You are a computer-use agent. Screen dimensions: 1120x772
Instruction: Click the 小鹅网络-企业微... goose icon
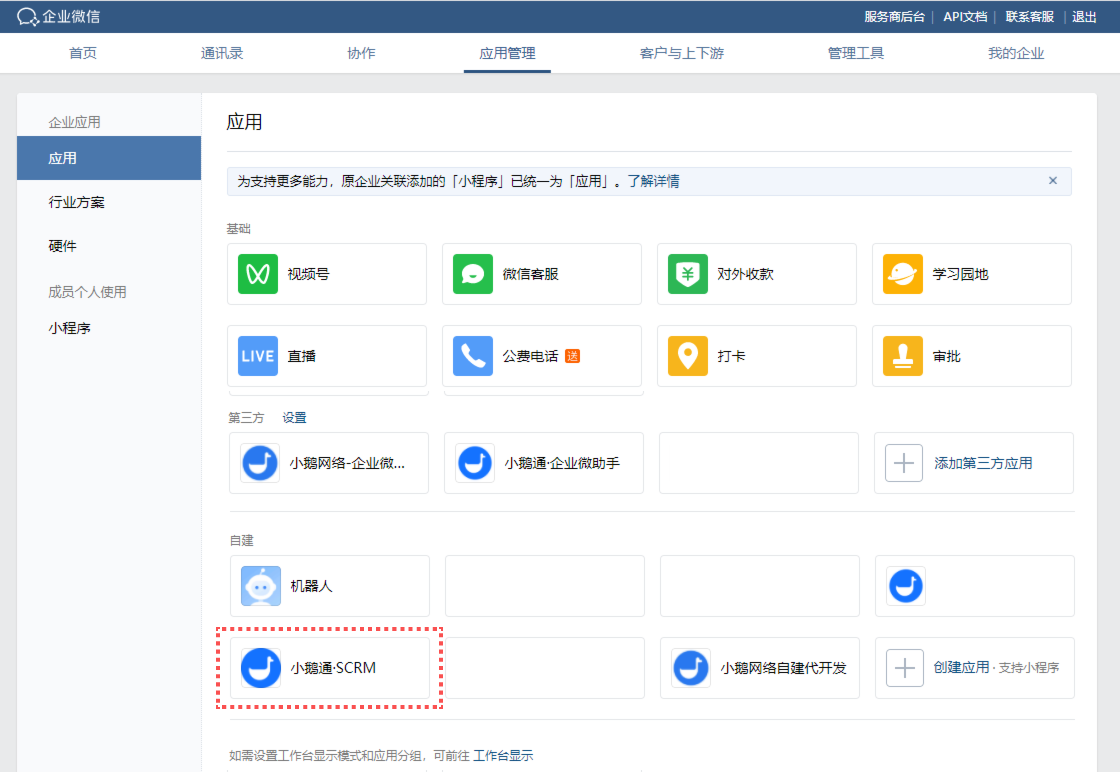(260, 463)
